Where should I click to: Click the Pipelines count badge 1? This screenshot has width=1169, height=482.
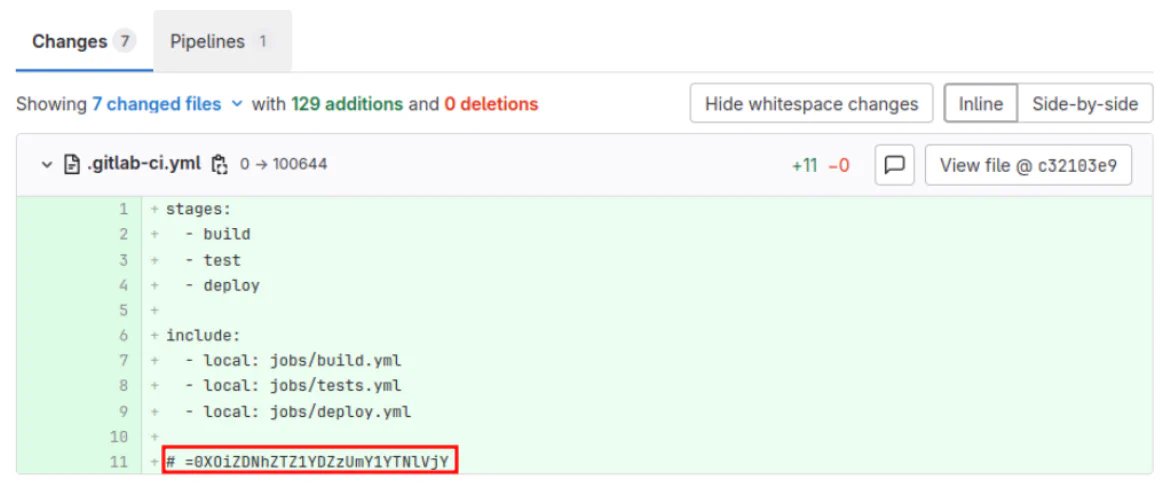click(262, 41)
